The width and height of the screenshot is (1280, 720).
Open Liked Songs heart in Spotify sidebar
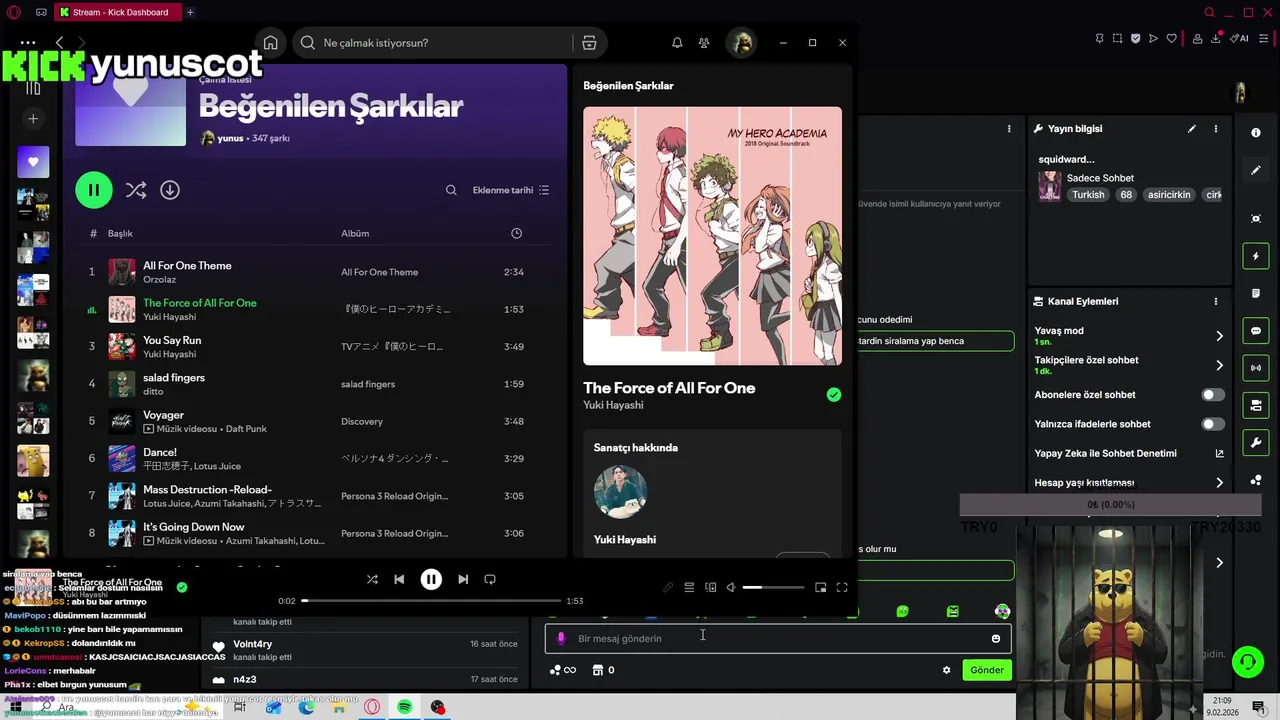pyautogui.click(x=33, y=162)
